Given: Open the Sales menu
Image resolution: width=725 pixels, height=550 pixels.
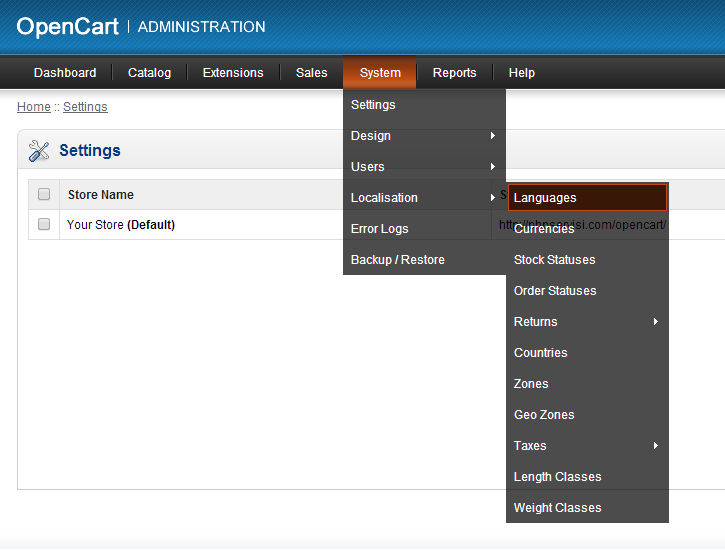Looking at the screenshot, I should [312, 73].
